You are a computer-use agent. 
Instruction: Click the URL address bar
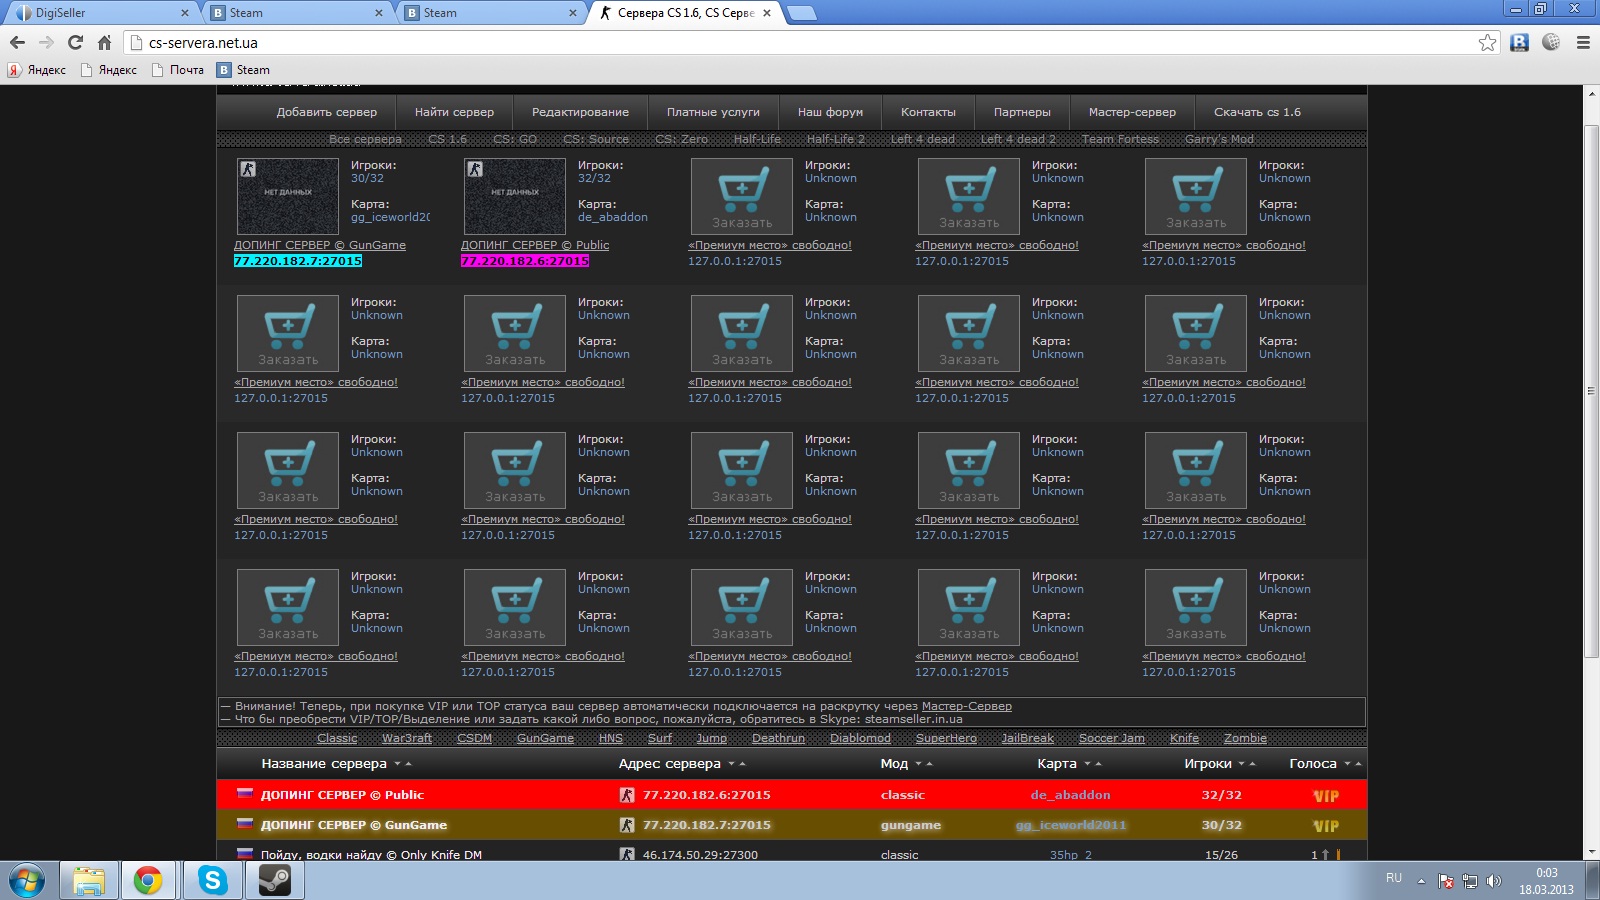tap(800, 42)
